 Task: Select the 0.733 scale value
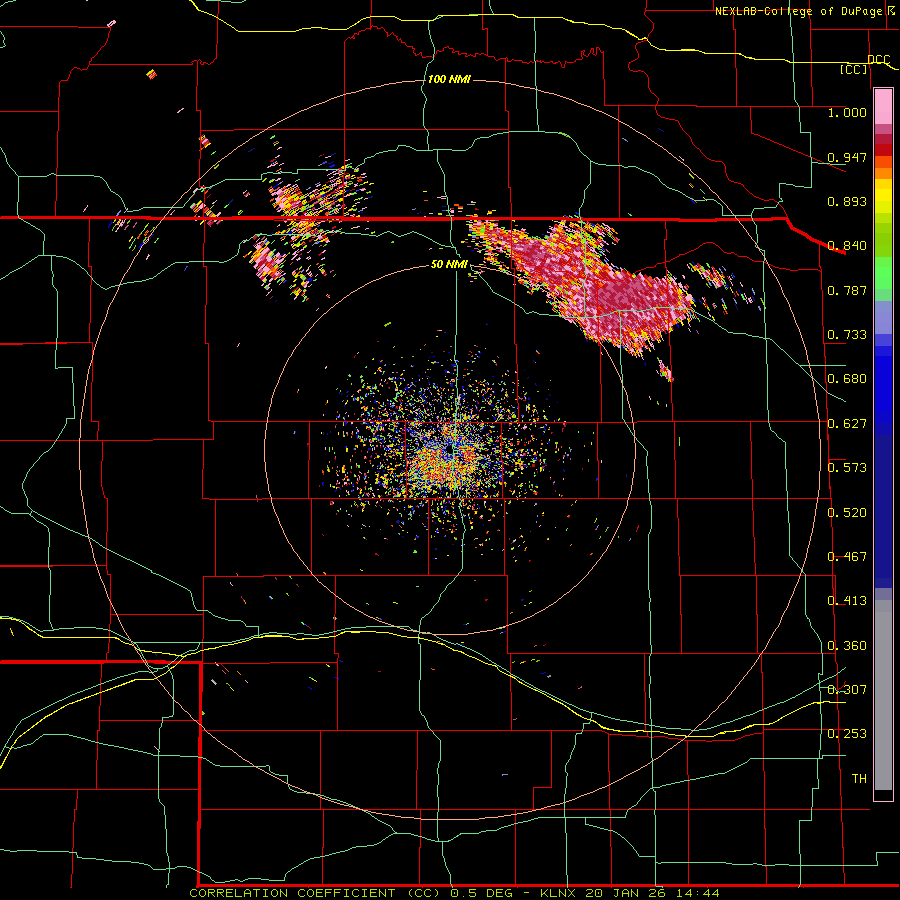pyautogui.click(x=847, y=335)
